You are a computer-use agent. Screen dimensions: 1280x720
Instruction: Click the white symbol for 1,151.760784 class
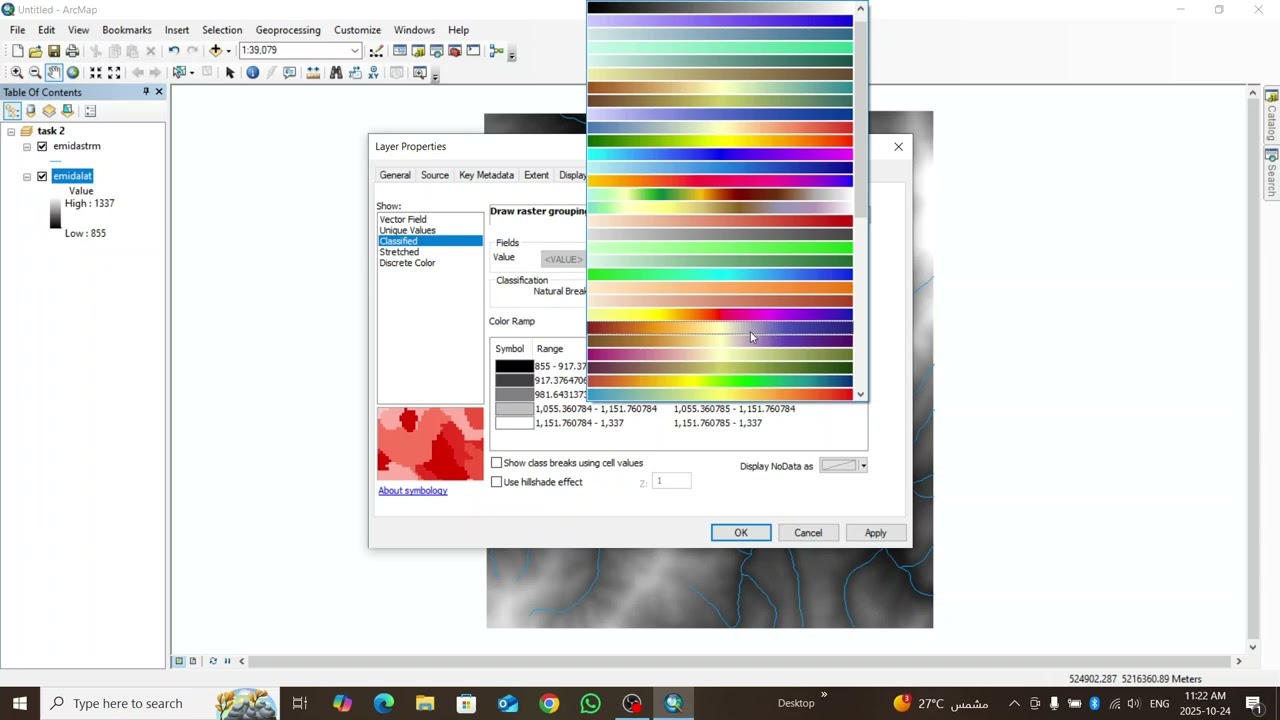[514, 423]
